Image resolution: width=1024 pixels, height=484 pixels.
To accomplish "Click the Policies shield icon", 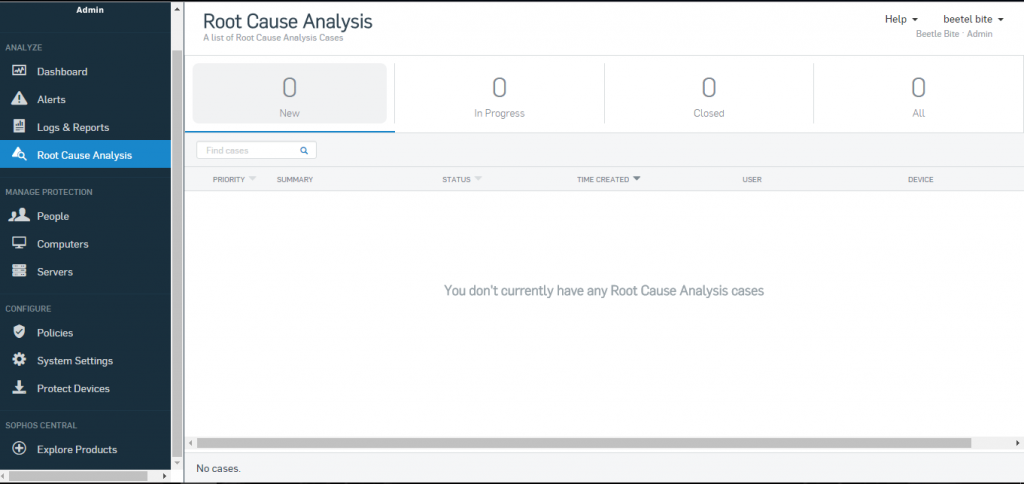I will pyautogui.click(x=20, y=332).
